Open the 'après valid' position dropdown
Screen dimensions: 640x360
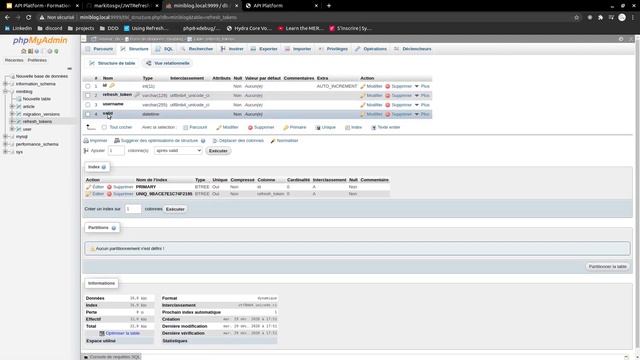click(x=178, y=151)
